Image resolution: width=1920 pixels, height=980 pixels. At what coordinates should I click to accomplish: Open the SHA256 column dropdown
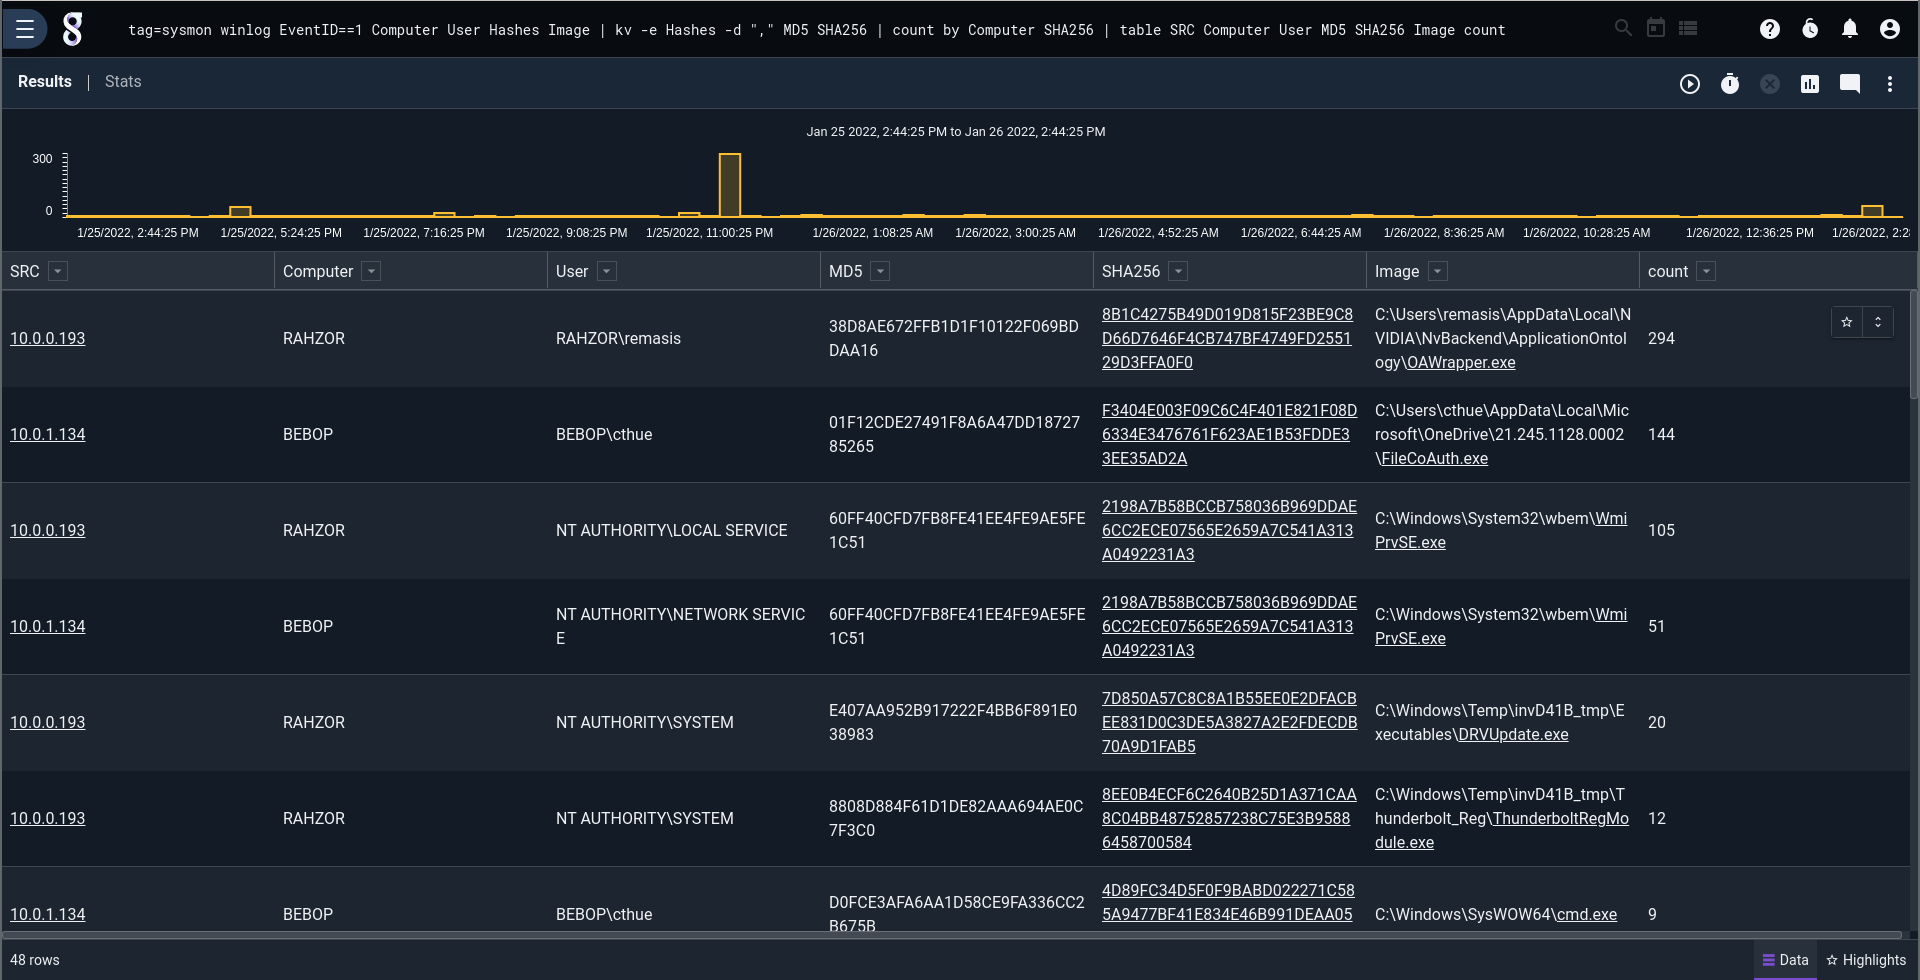[1178, 271]
